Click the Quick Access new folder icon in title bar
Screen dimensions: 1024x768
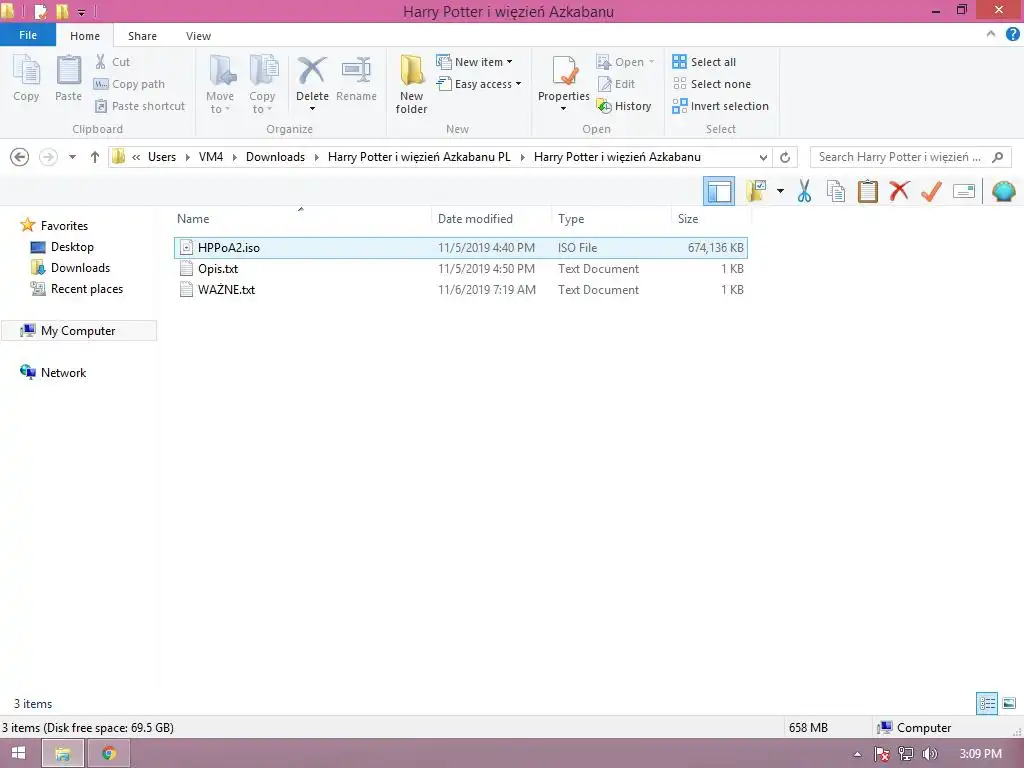pyautogui.click(x=63, y=12)
